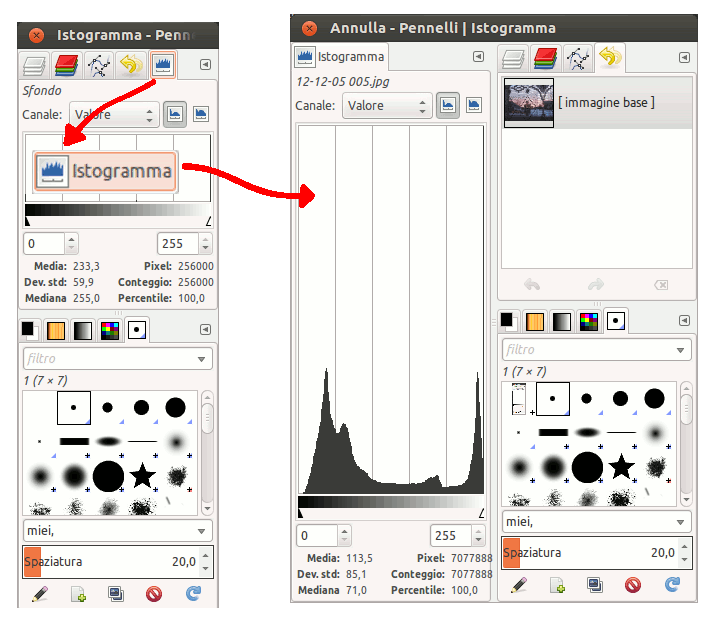The width and height of the screenshot is (716, 620).
Task: Edit brush with the left panel's pencil icon
Action: [x=40, y=594]
